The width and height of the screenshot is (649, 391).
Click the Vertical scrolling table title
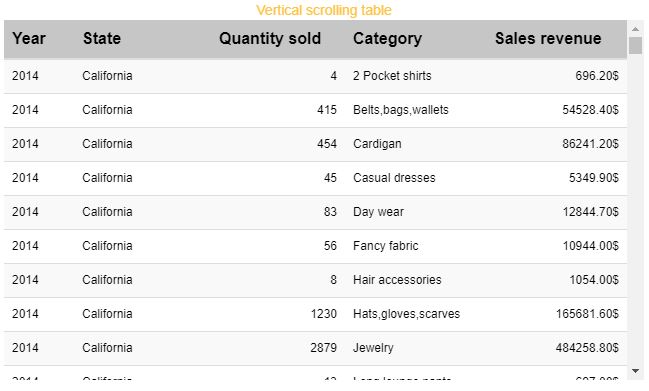[324, 10]
